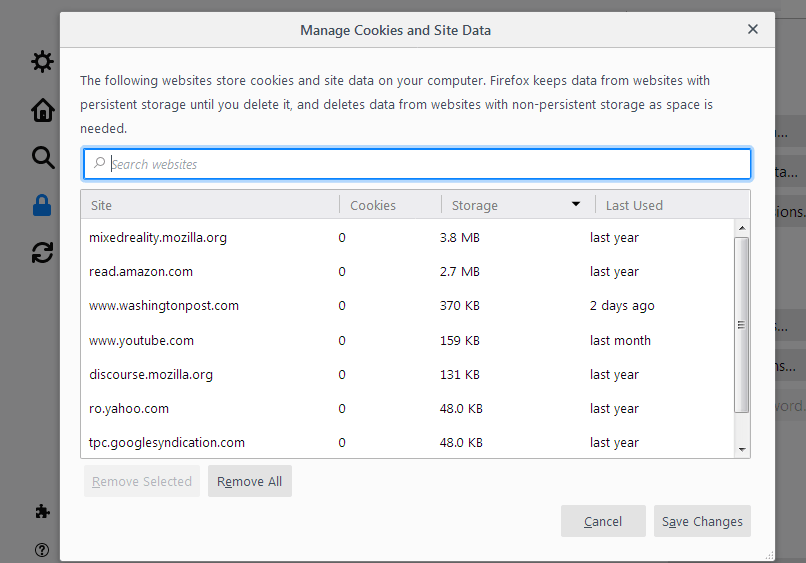The width and height of the screenshot is (806, 563).
Task: Open Firefox Support help icon
Action: coord(42,550)
